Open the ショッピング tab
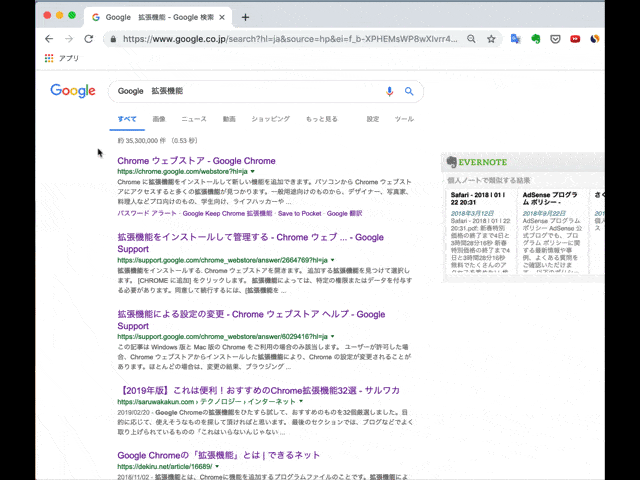 pos(271,119)
